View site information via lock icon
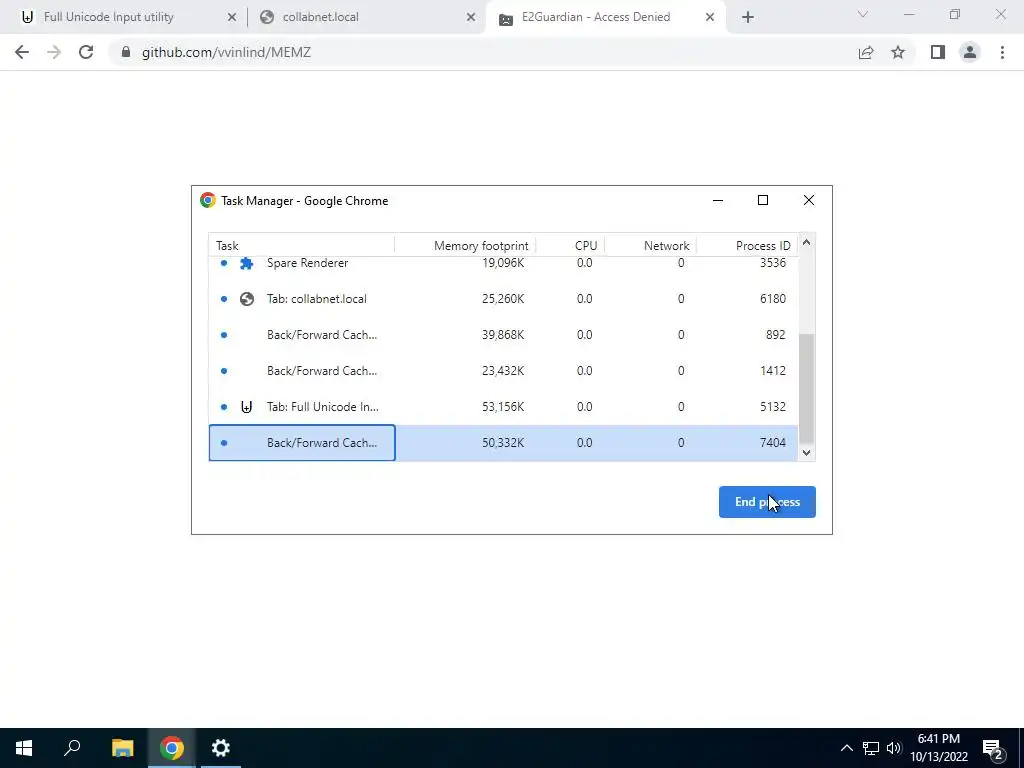The height and width of the screenshot is (768, 1024). (x=126, y=52)
